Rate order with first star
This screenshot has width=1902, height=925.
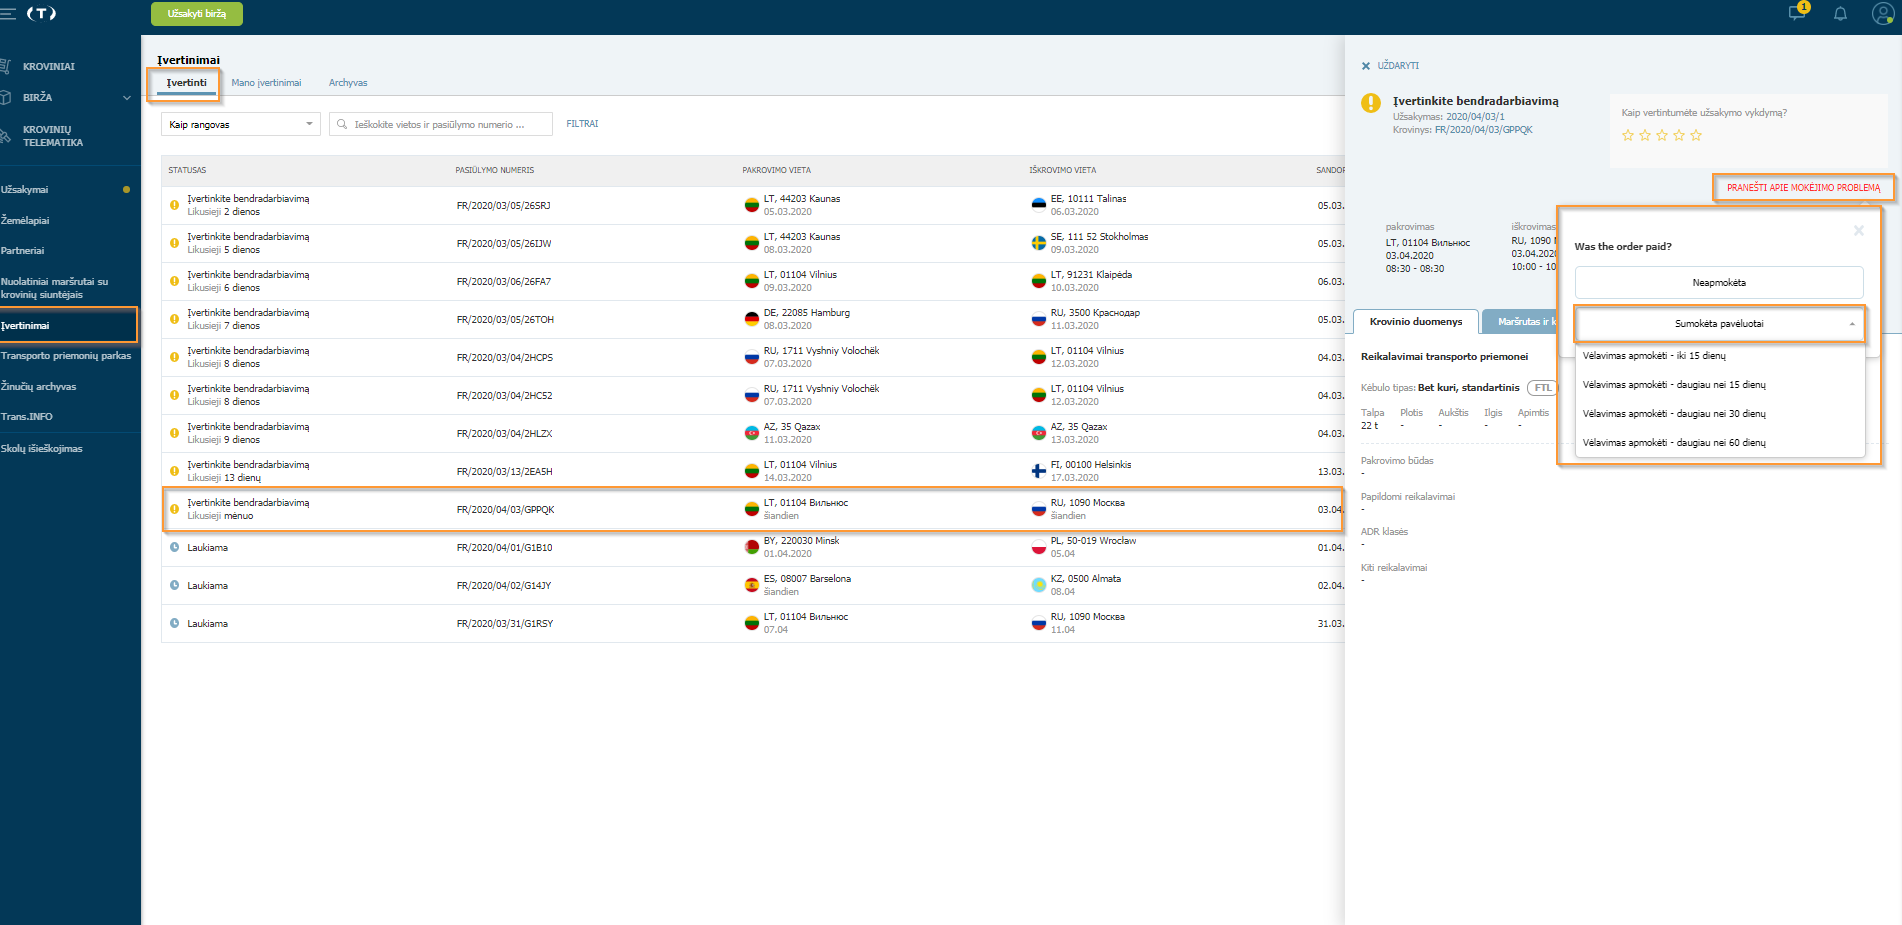tap(1628, 135)
